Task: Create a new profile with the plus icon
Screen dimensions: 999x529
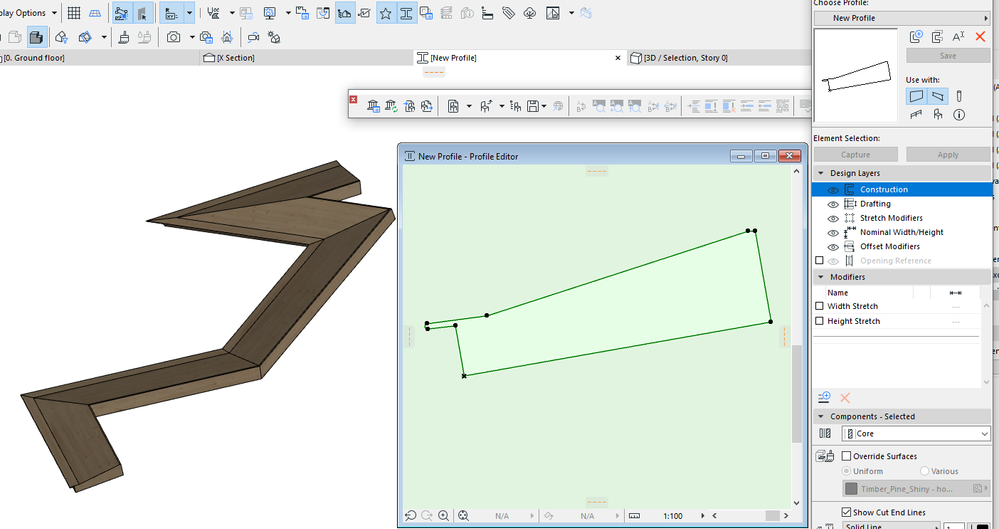Action: (916, 37)
